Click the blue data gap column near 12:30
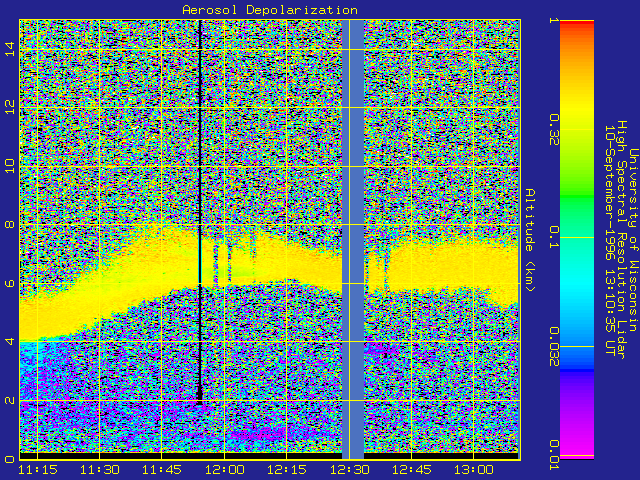 point(353,240)
